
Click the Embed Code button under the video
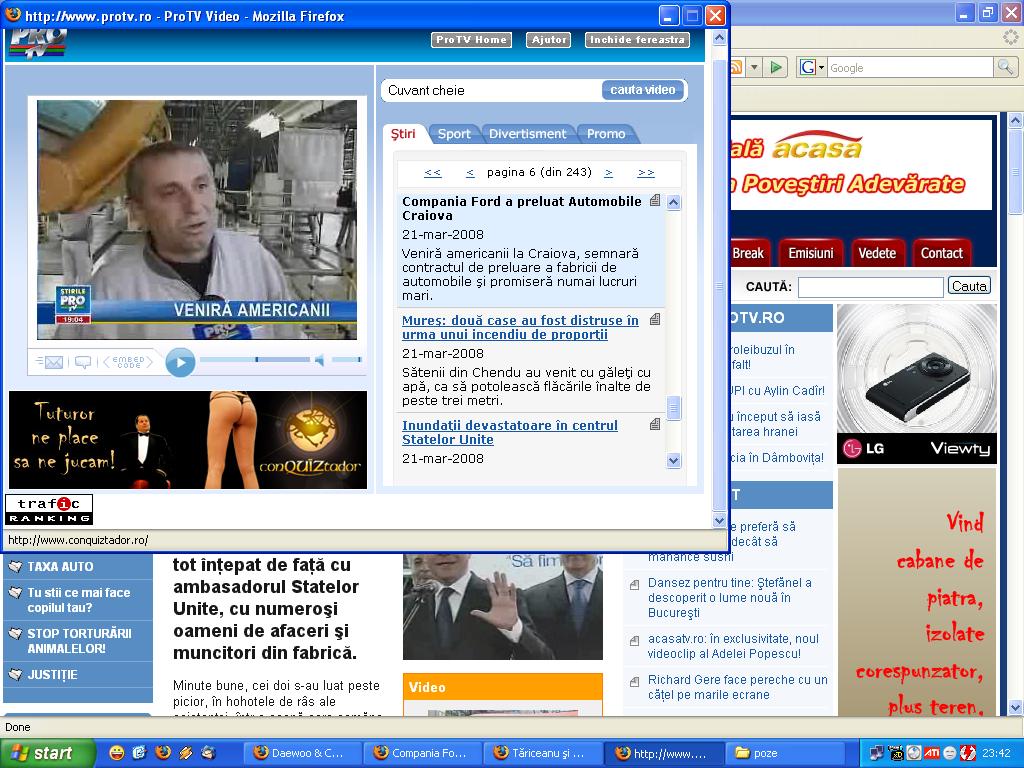click(x=128, y=362)
